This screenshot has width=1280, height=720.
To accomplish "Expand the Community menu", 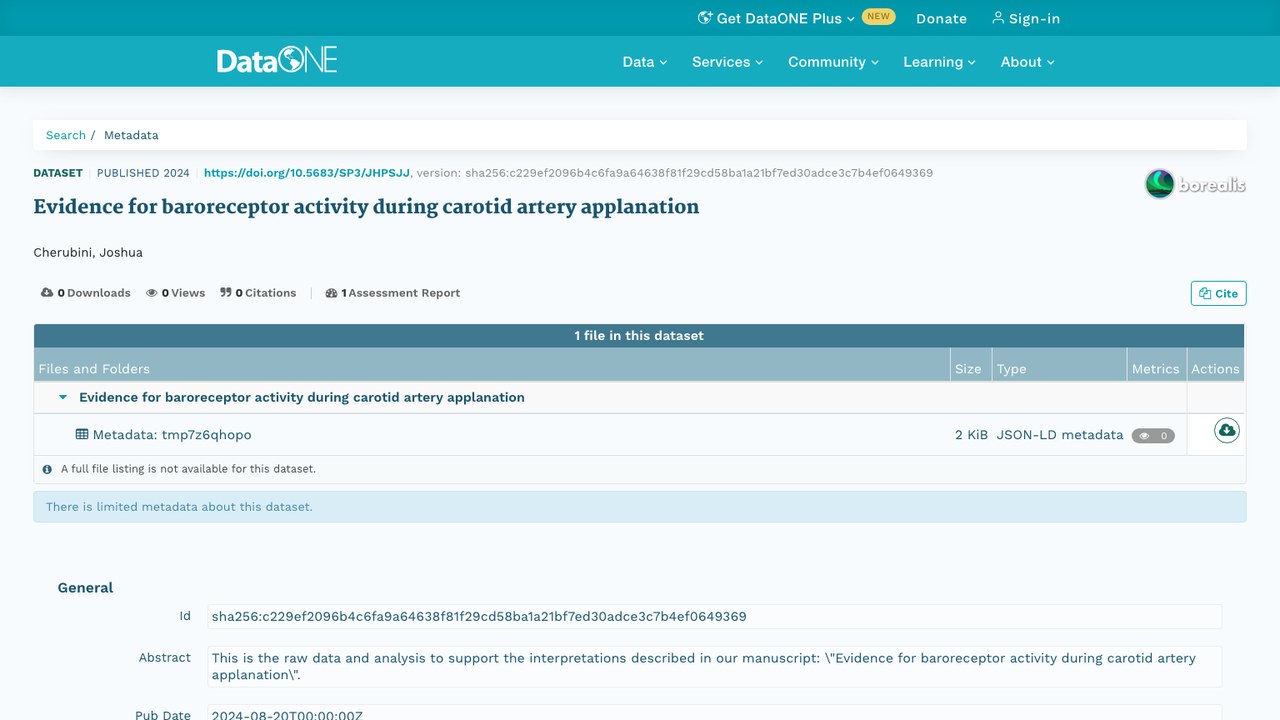I will [833, 62].
